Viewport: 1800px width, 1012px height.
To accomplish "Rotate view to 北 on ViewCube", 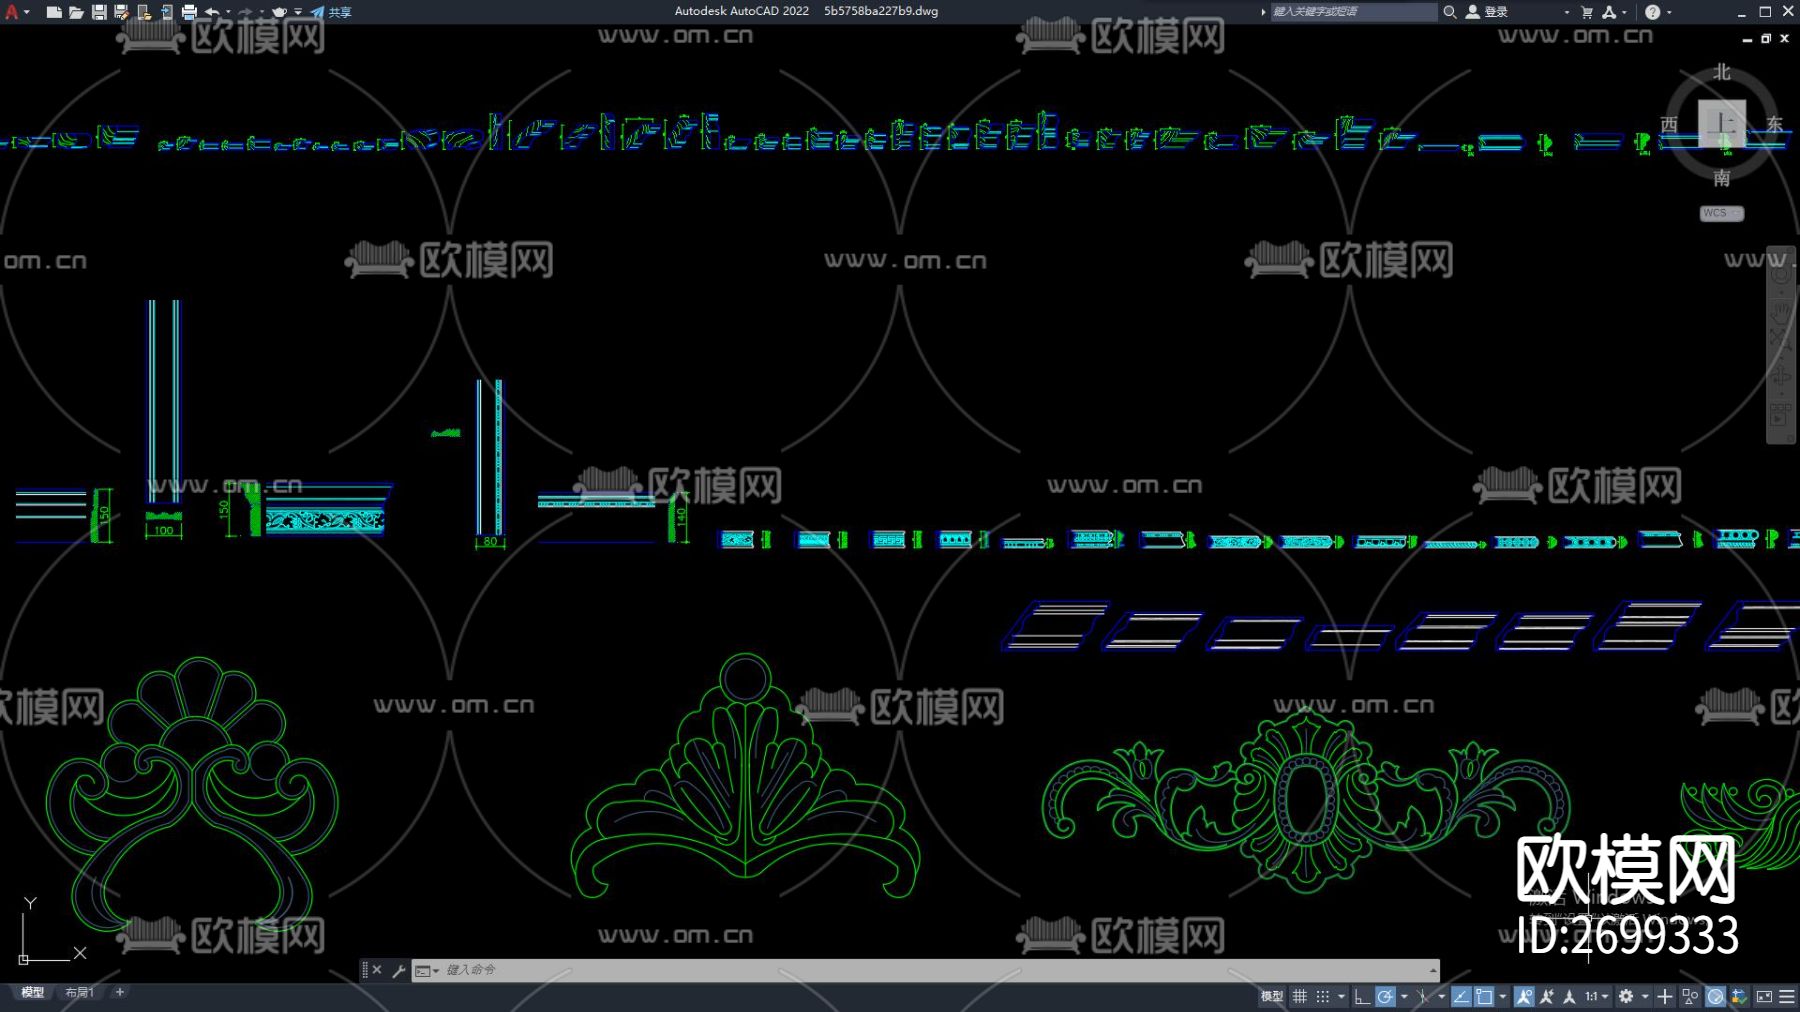I will (1721, 72).
